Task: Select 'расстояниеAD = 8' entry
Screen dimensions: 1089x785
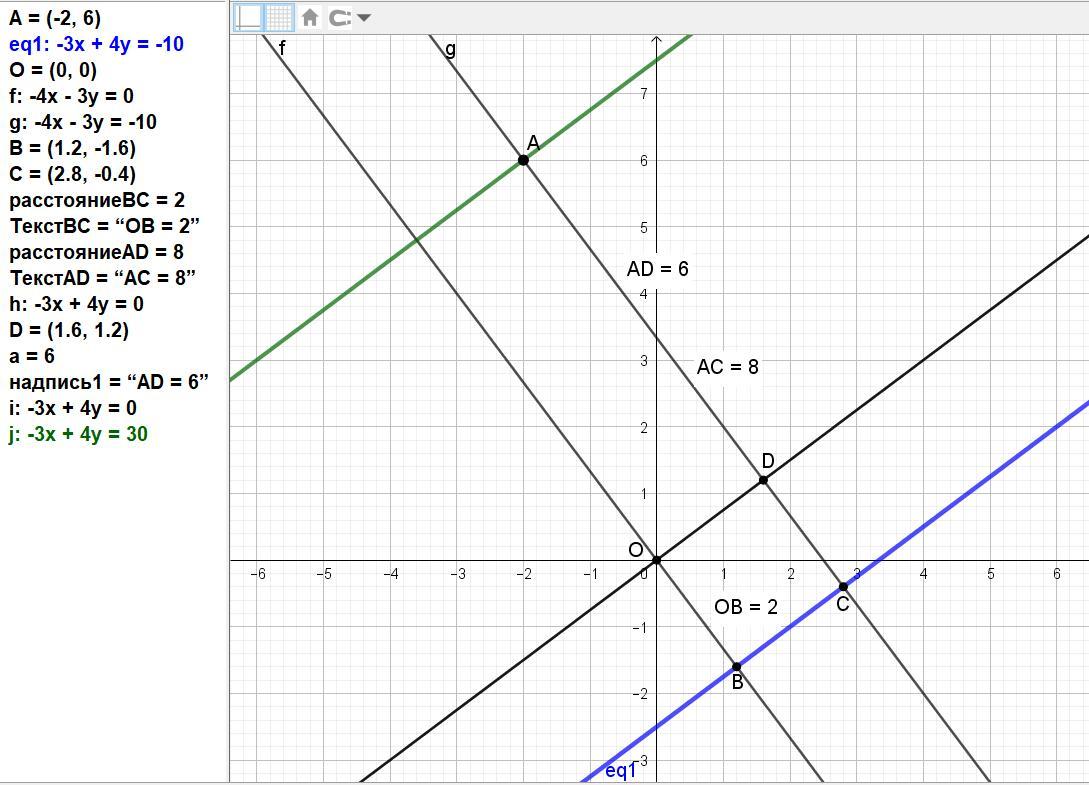Action: tap(97, 252)
